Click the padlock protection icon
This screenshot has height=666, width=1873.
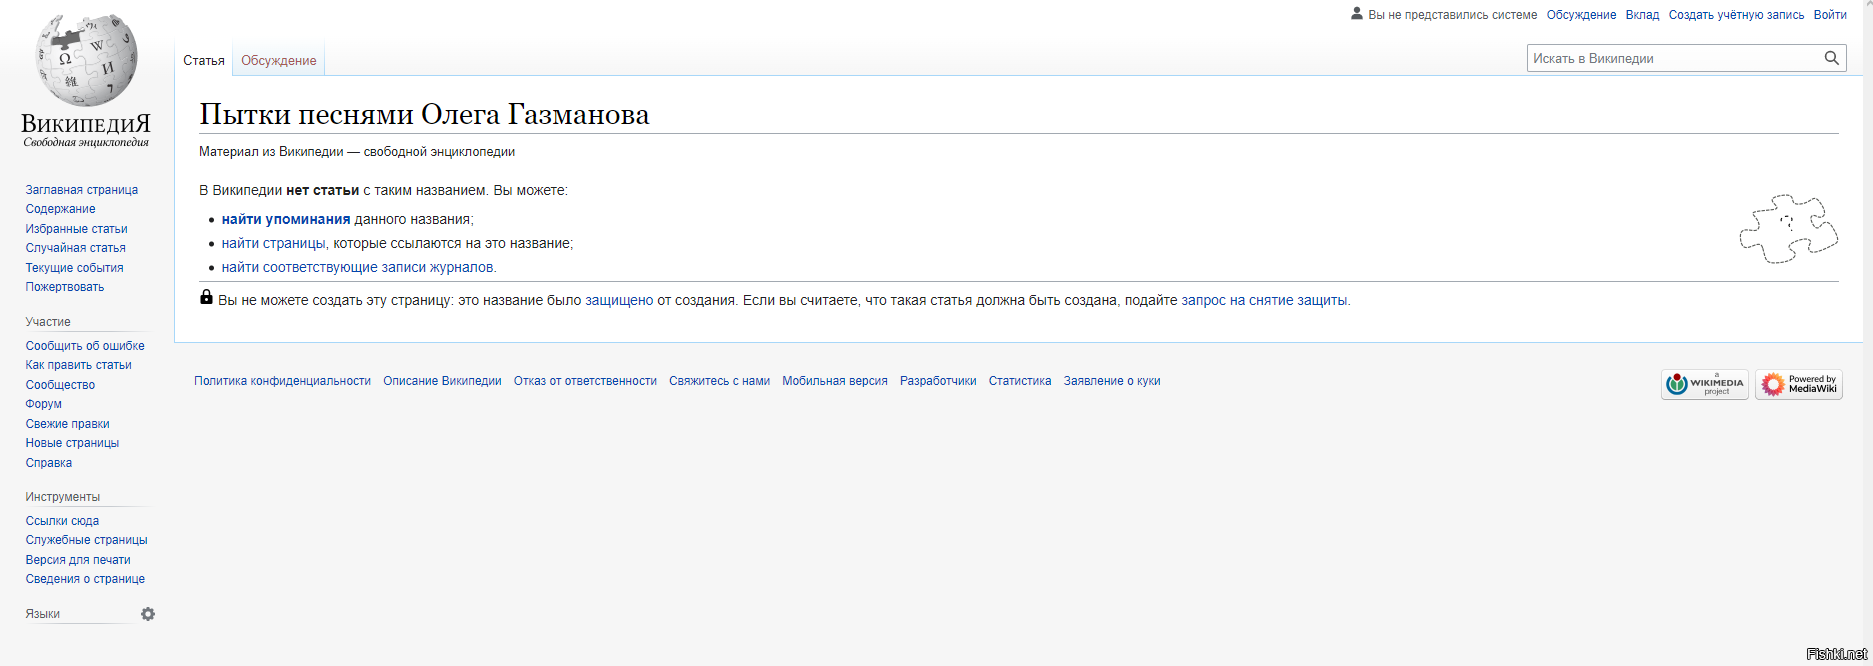206,297
